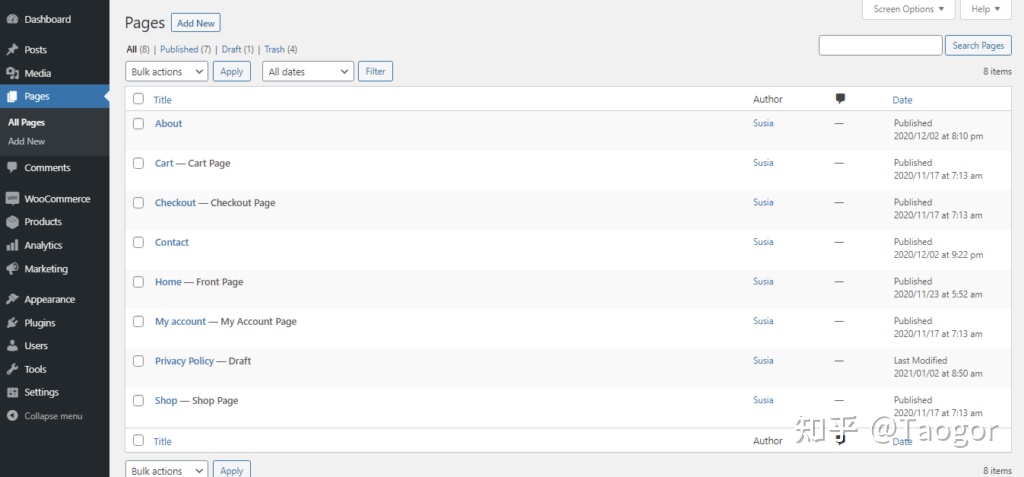
Task: Open the bottom Bulk actions dropdown
Action: 167,470
